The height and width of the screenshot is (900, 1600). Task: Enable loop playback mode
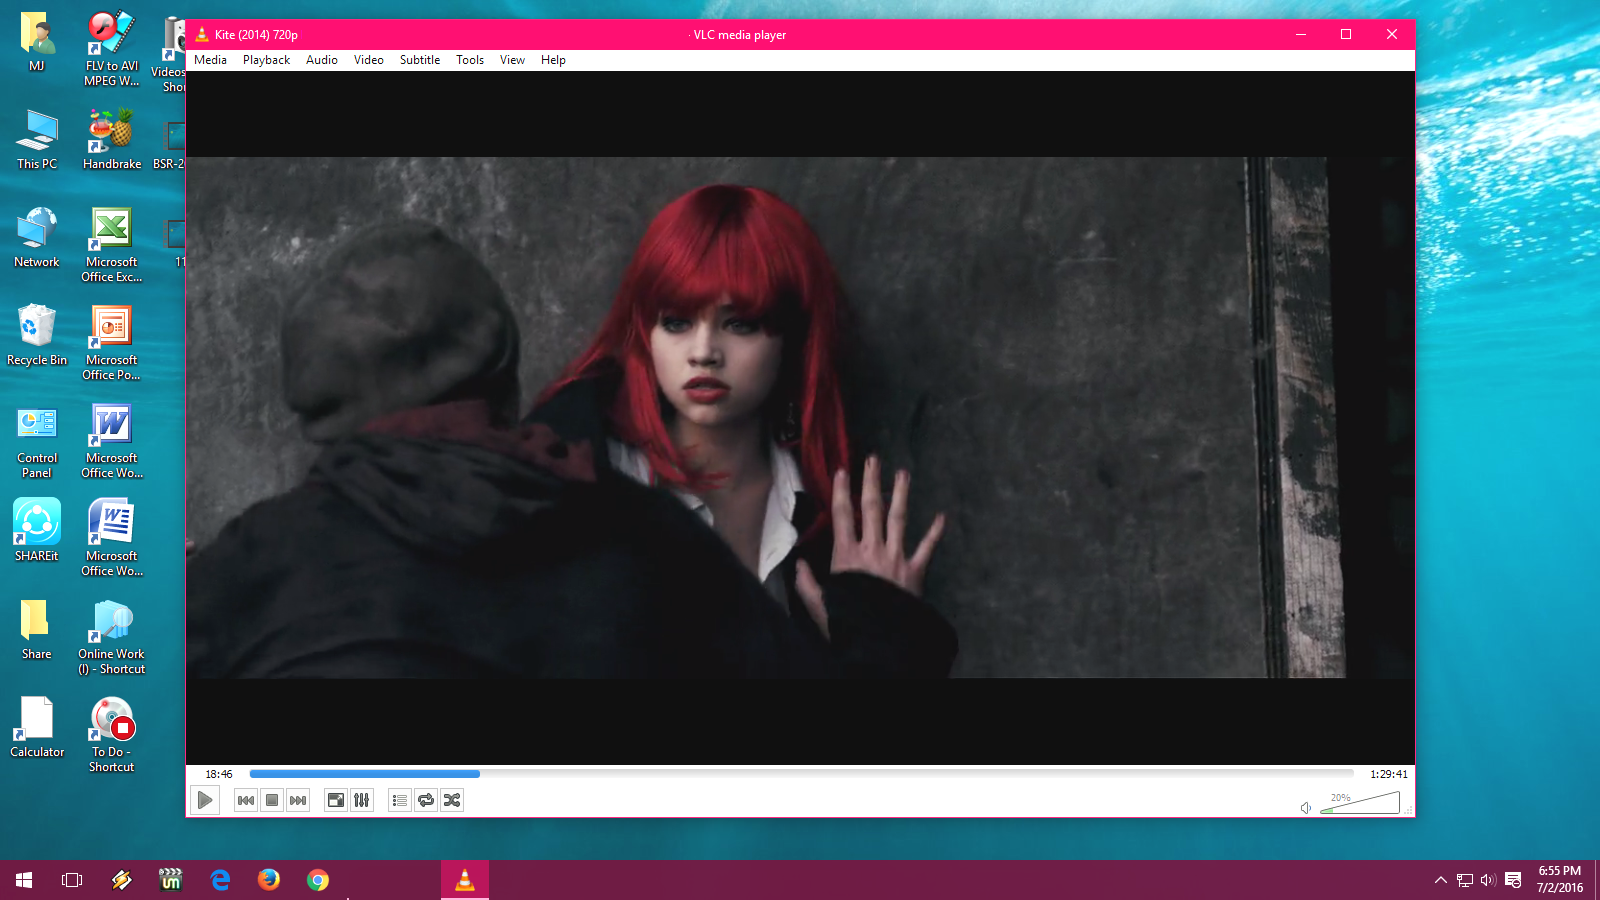pyautogui.click(x=425, y=800)
